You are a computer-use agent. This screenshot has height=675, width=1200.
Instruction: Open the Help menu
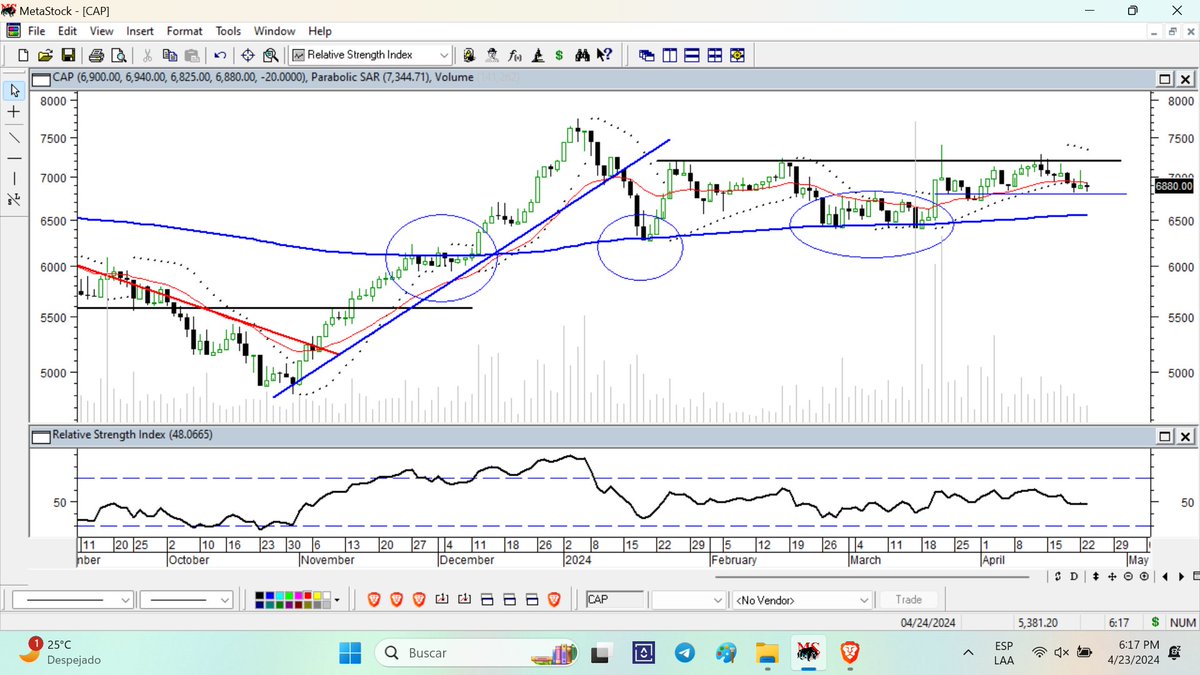[x=320, y=31]
